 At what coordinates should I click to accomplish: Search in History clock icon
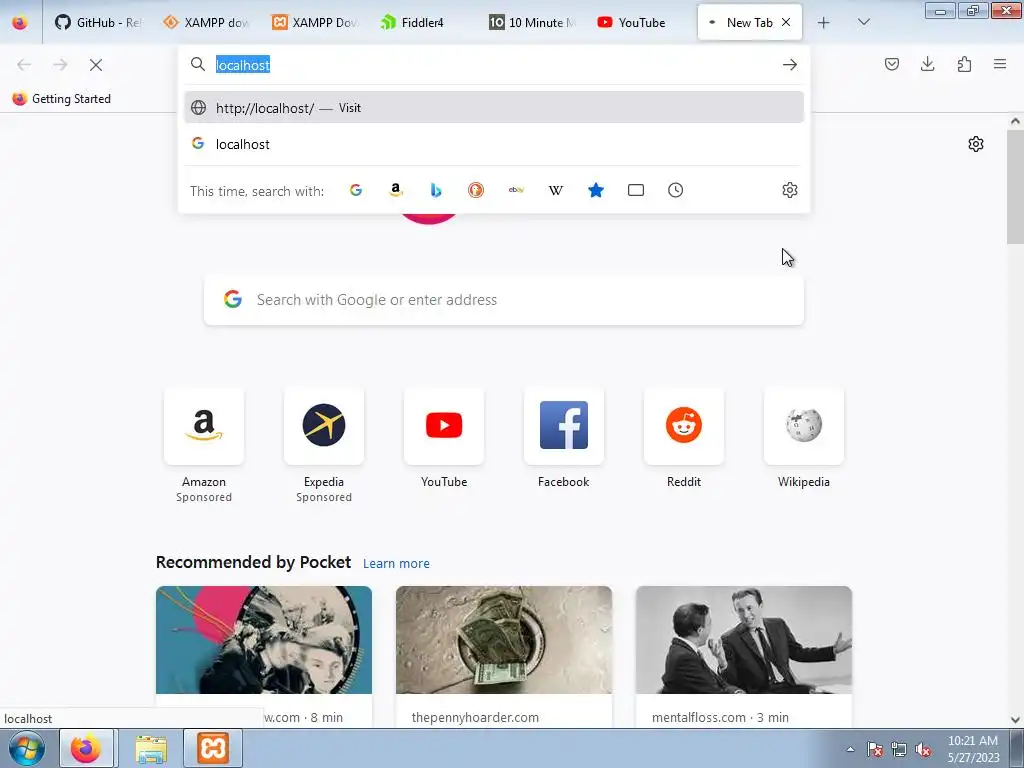coord(676,190)
